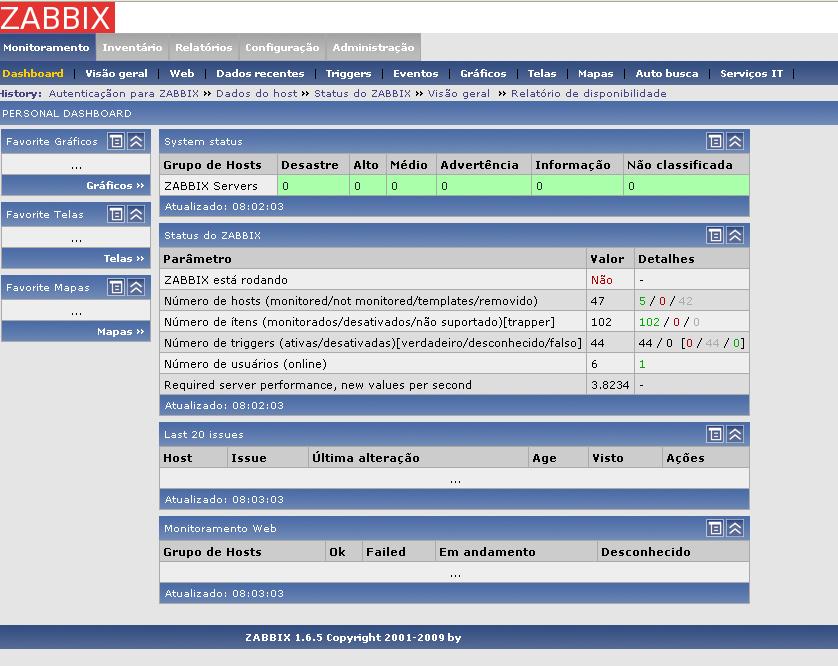Open Gráficos in the submenu bar
The image size is (838, 666).
[483, 73]
